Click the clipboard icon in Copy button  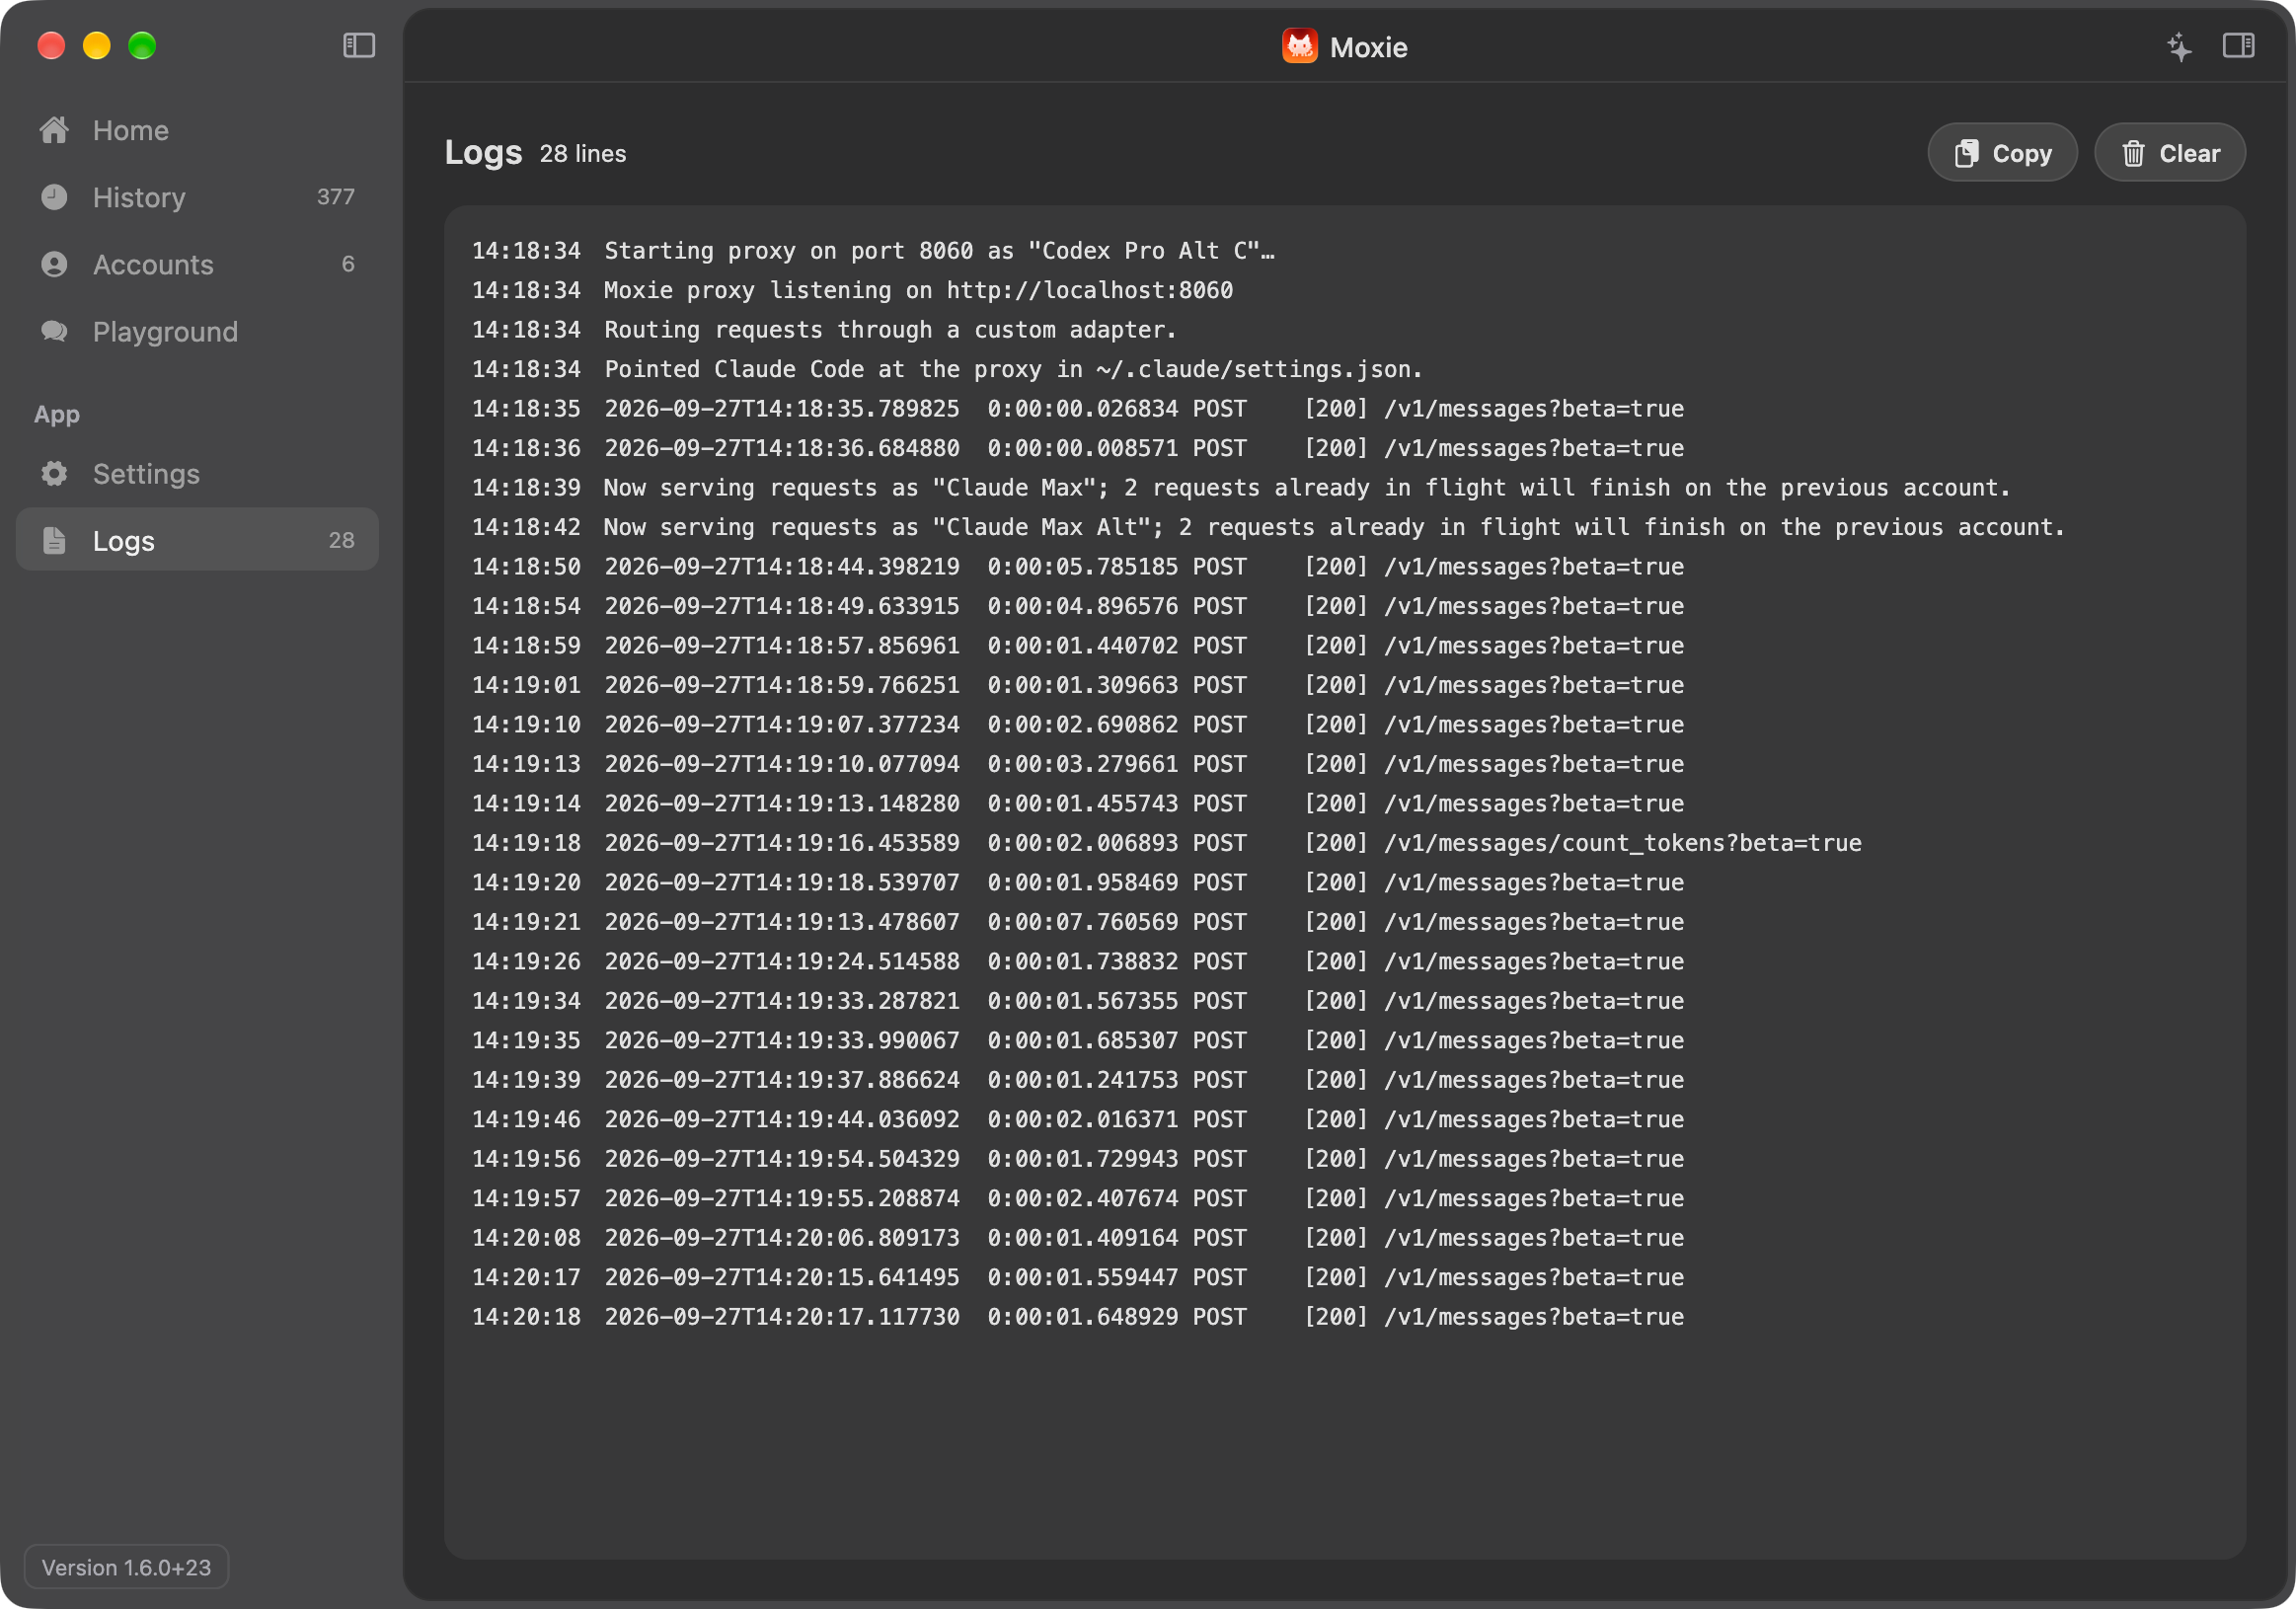[x=1966, y=153]
